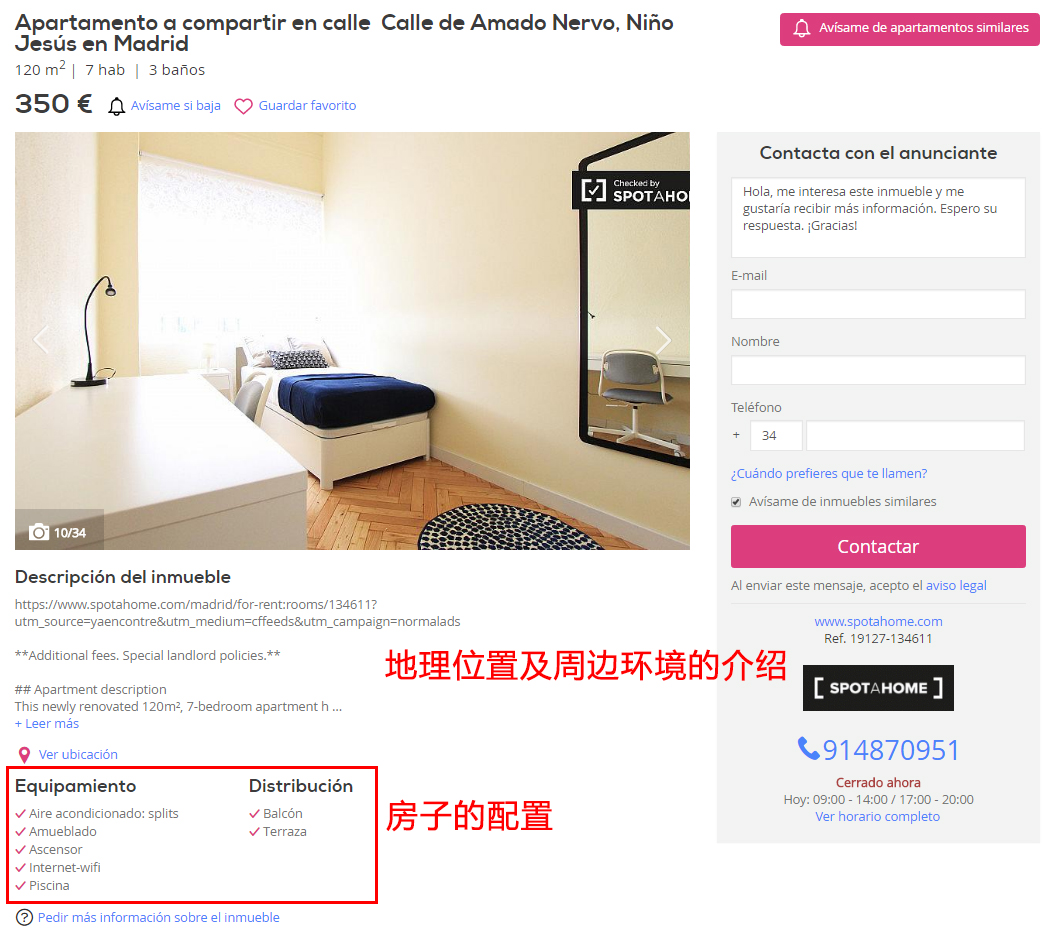This screenshot has height=932, width=1049.
Task: Open Ver horario completo schedule
Action: (x=877, y=816)
